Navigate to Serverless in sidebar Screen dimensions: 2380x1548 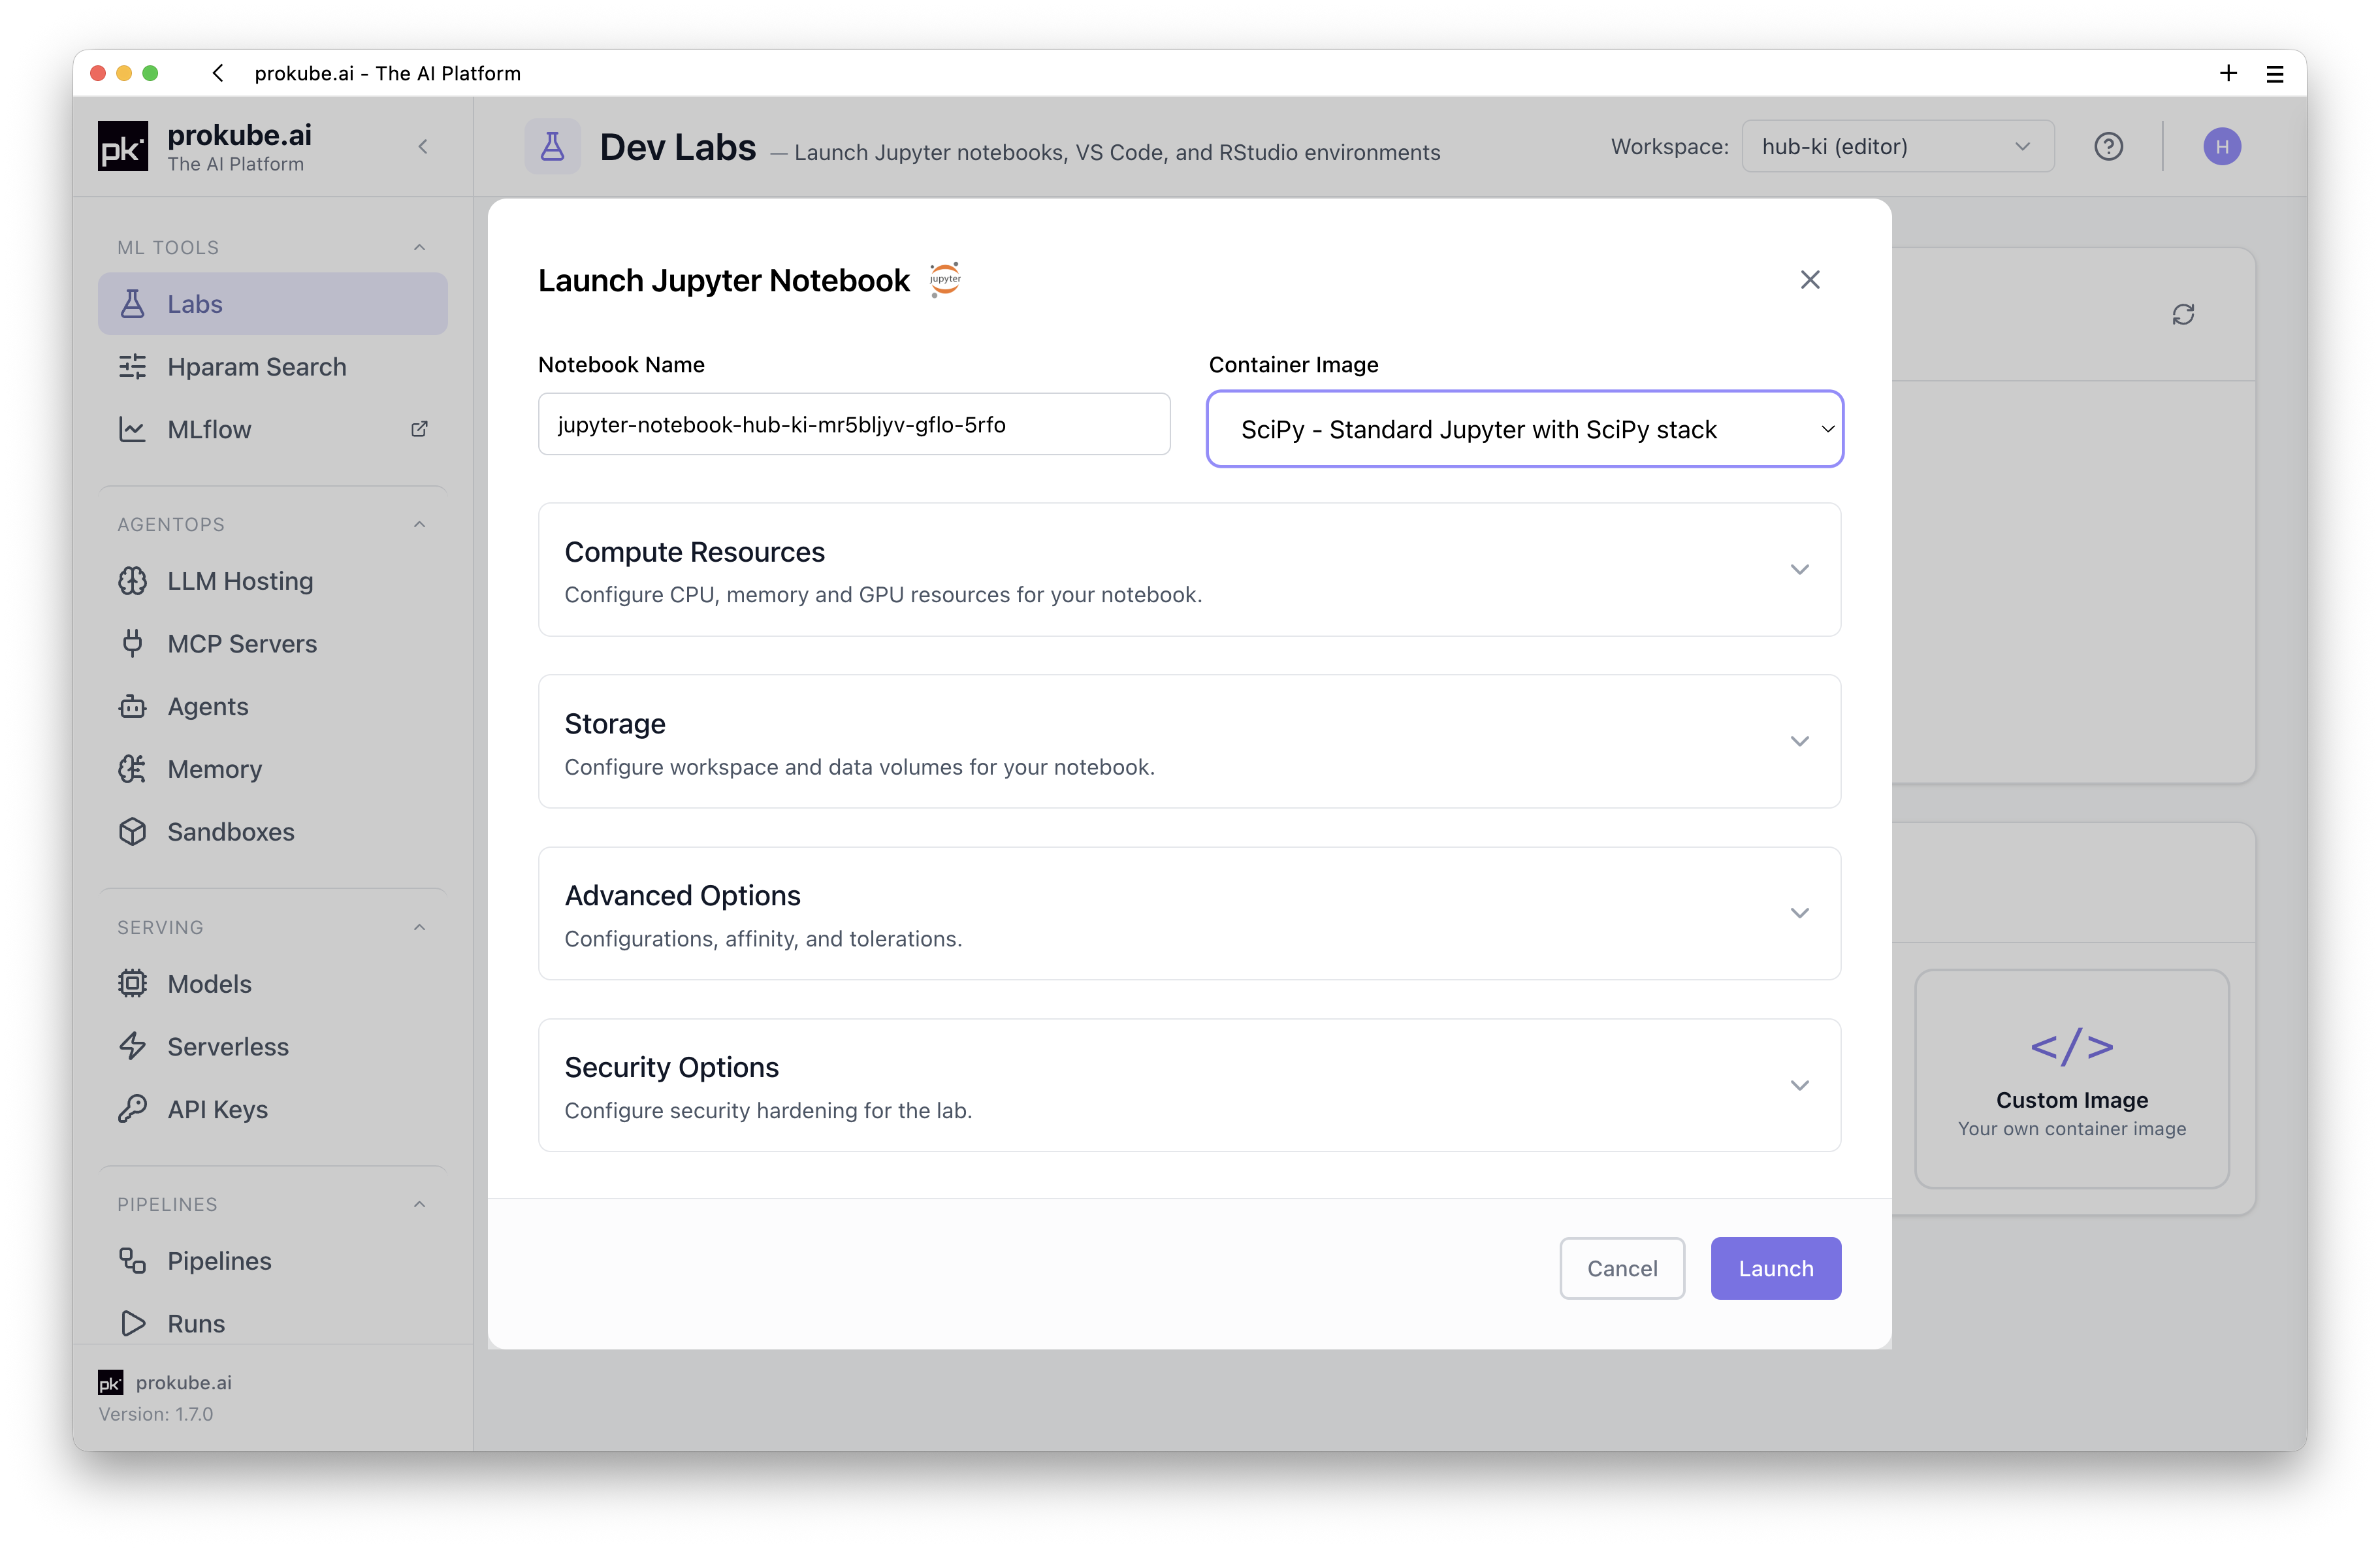(272, 1046)
